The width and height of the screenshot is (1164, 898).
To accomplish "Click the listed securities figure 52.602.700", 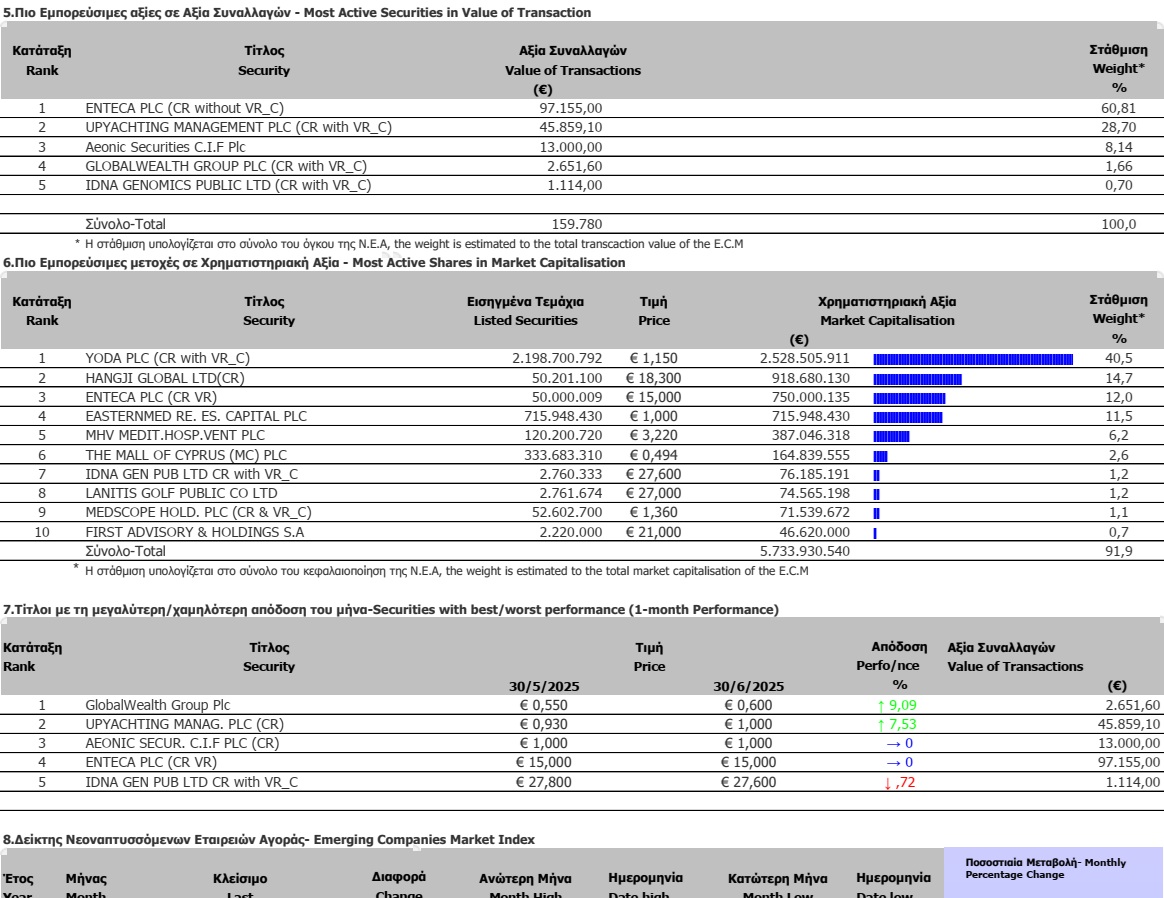I will click(567, 513).
